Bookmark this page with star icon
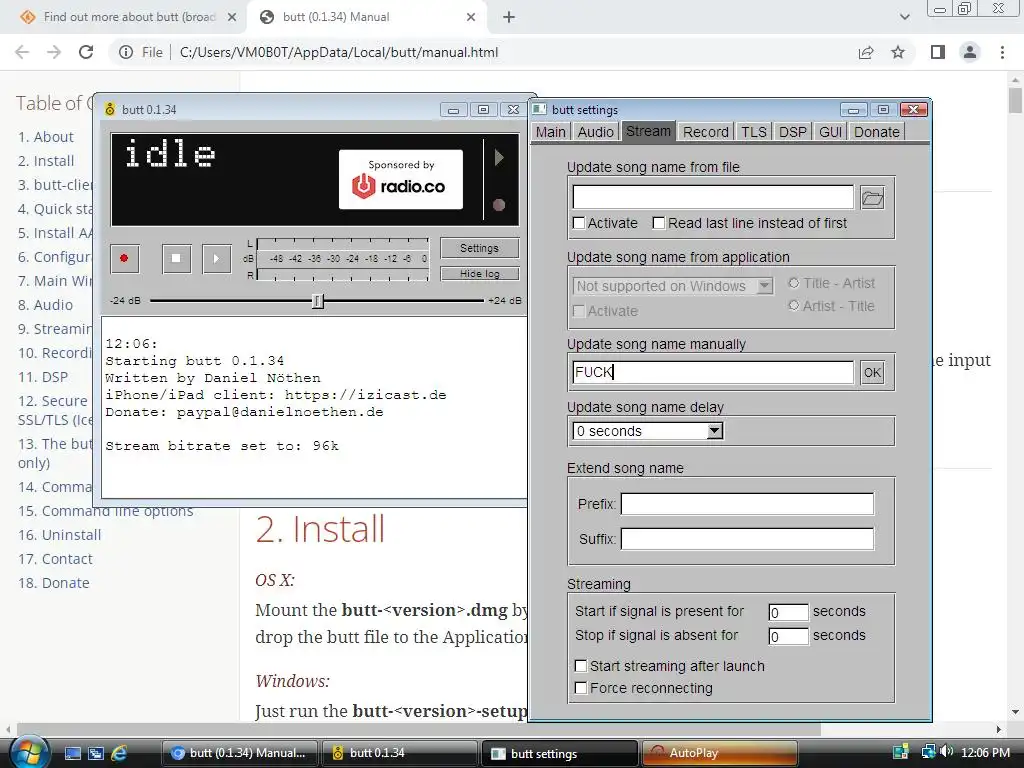Screen dimensions: 1024x768 (x=898, y=52)
